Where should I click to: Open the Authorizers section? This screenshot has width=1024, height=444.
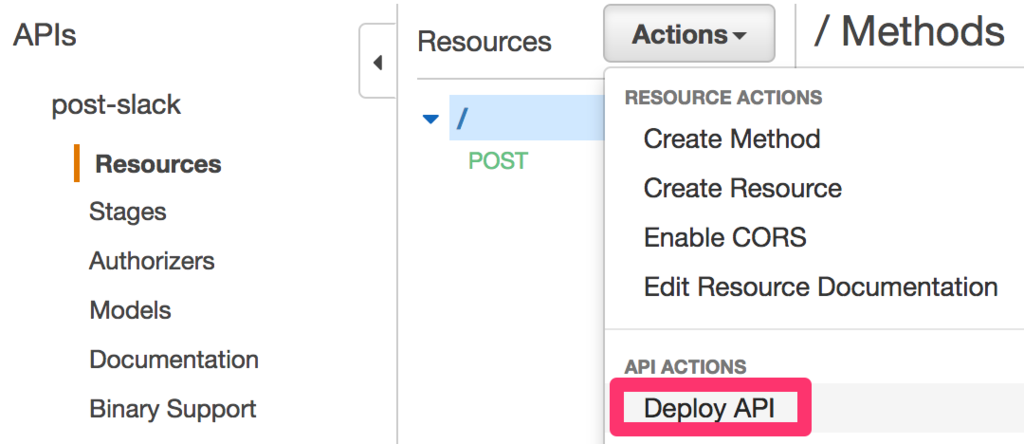pos(152,261)
